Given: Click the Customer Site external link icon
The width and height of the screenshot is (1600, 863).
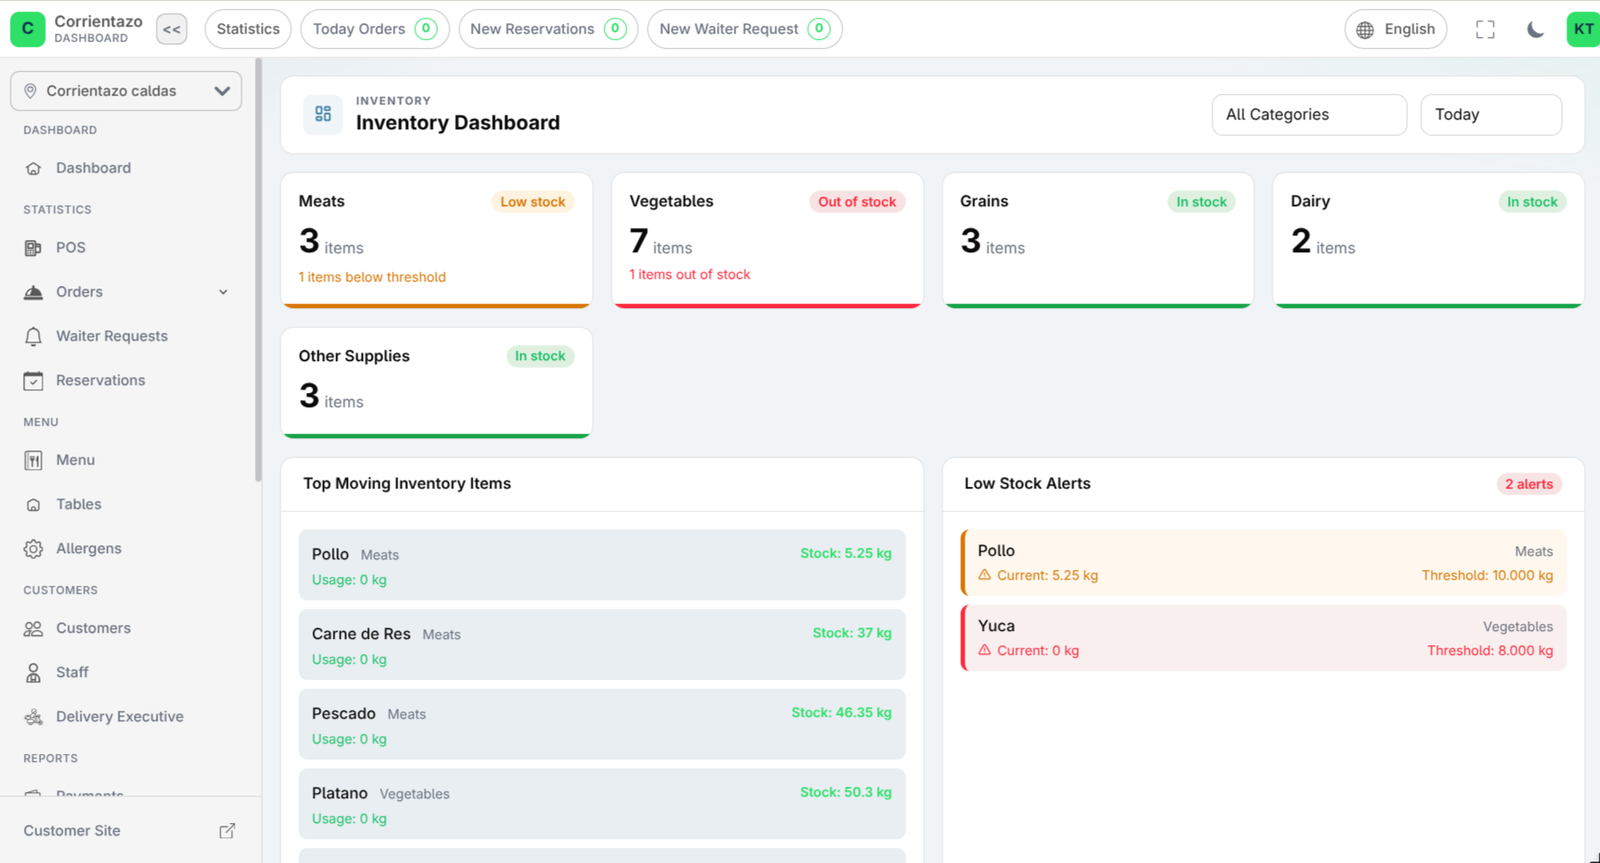Looking at the screenshot, I should [227, 831].
